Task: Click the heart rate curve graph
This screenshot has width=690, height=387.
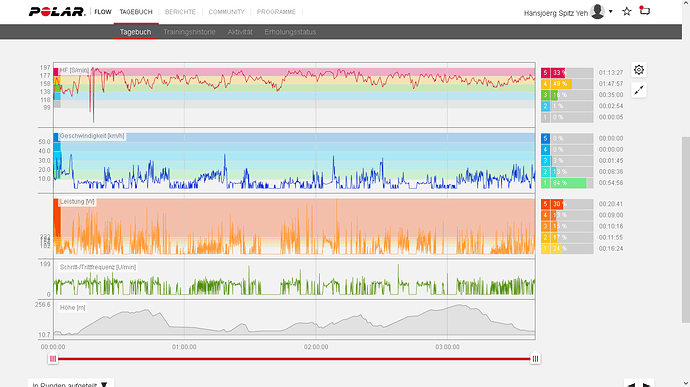Action: [x=294, y=95]
